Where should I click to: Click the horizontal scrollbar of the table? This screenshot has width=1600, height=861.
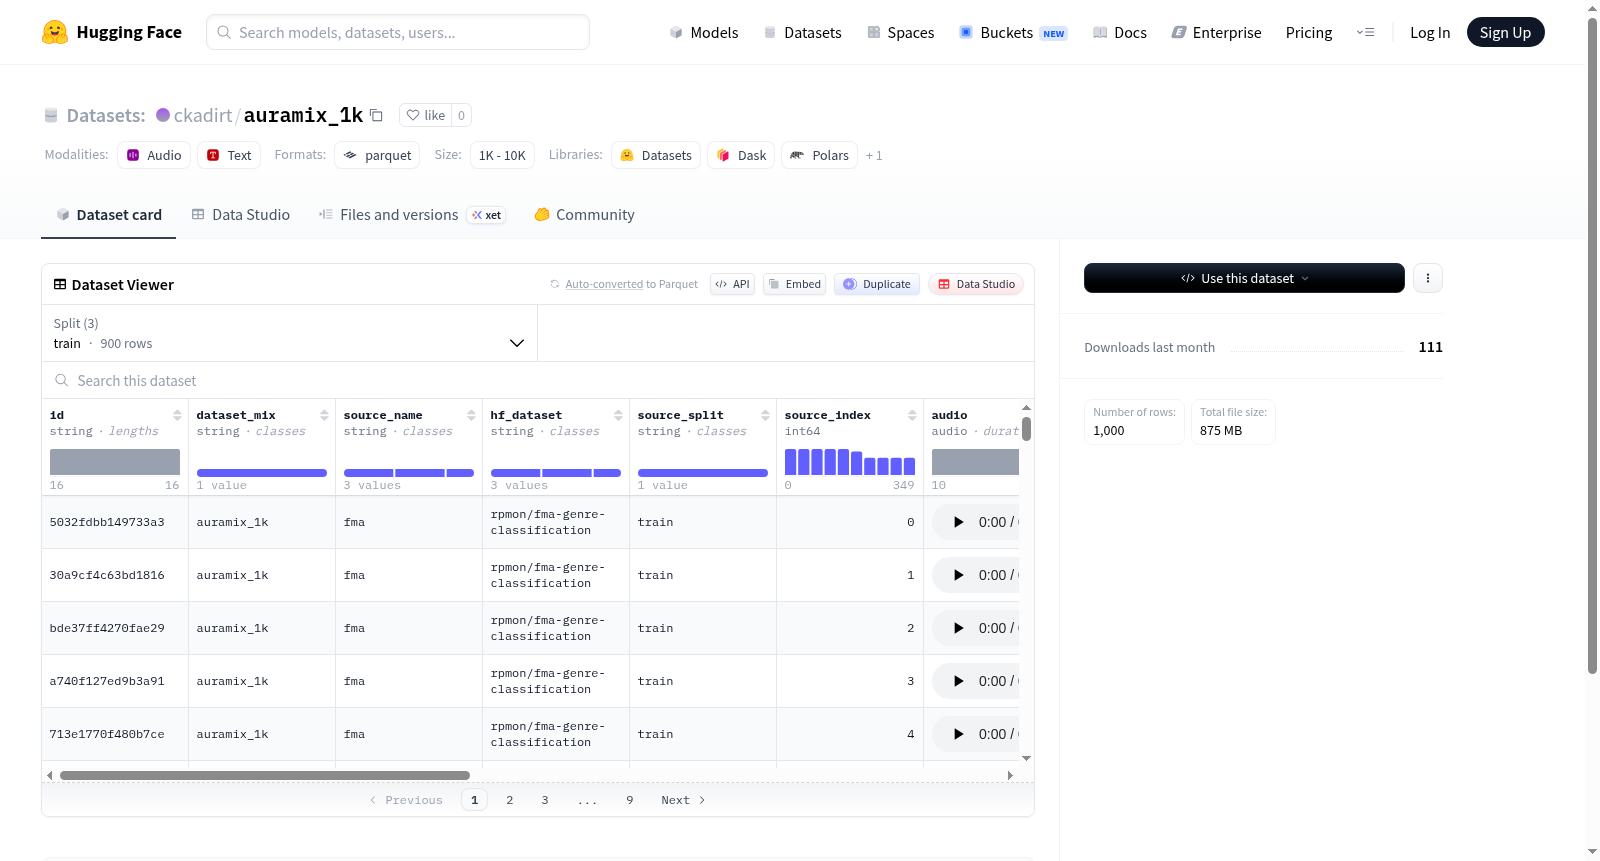tap(265, 775)
